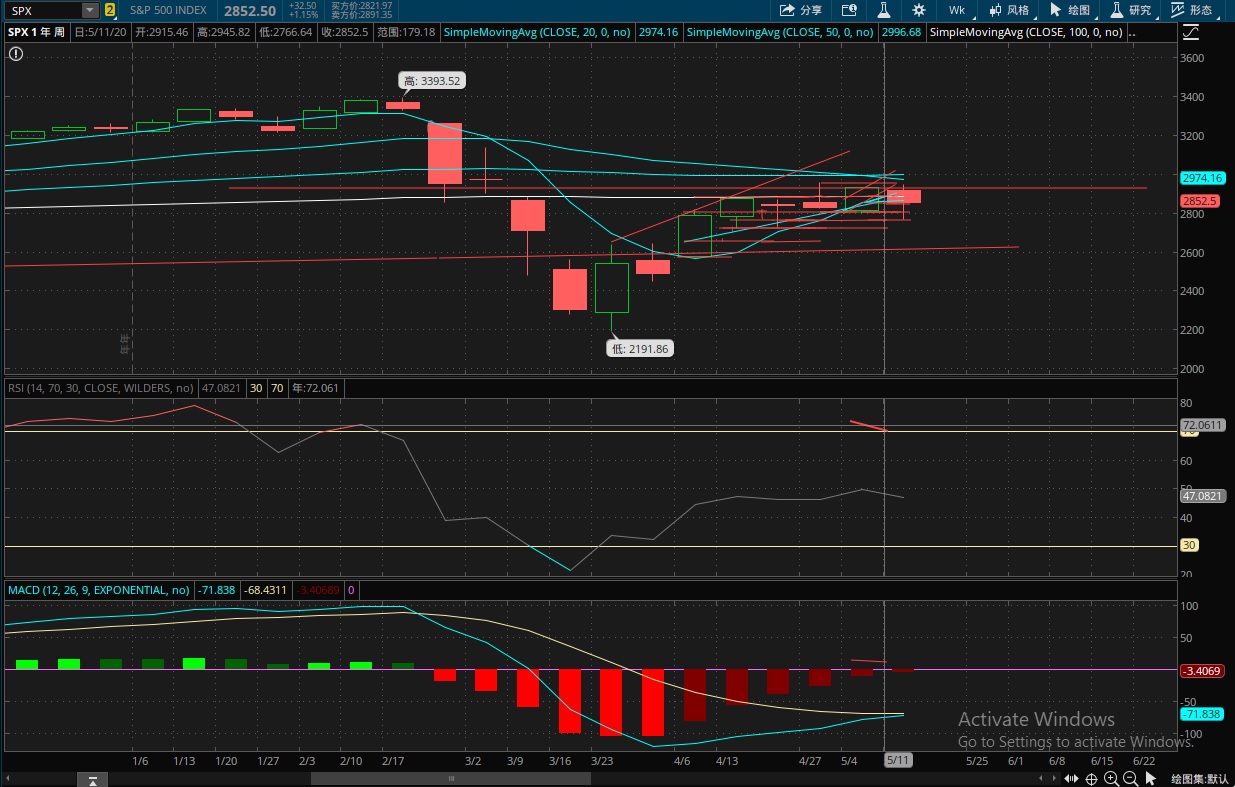Open the flask icon next to settings gear
The width and height of the screenshot is (1235, 787).
click(x=884, y=10)
